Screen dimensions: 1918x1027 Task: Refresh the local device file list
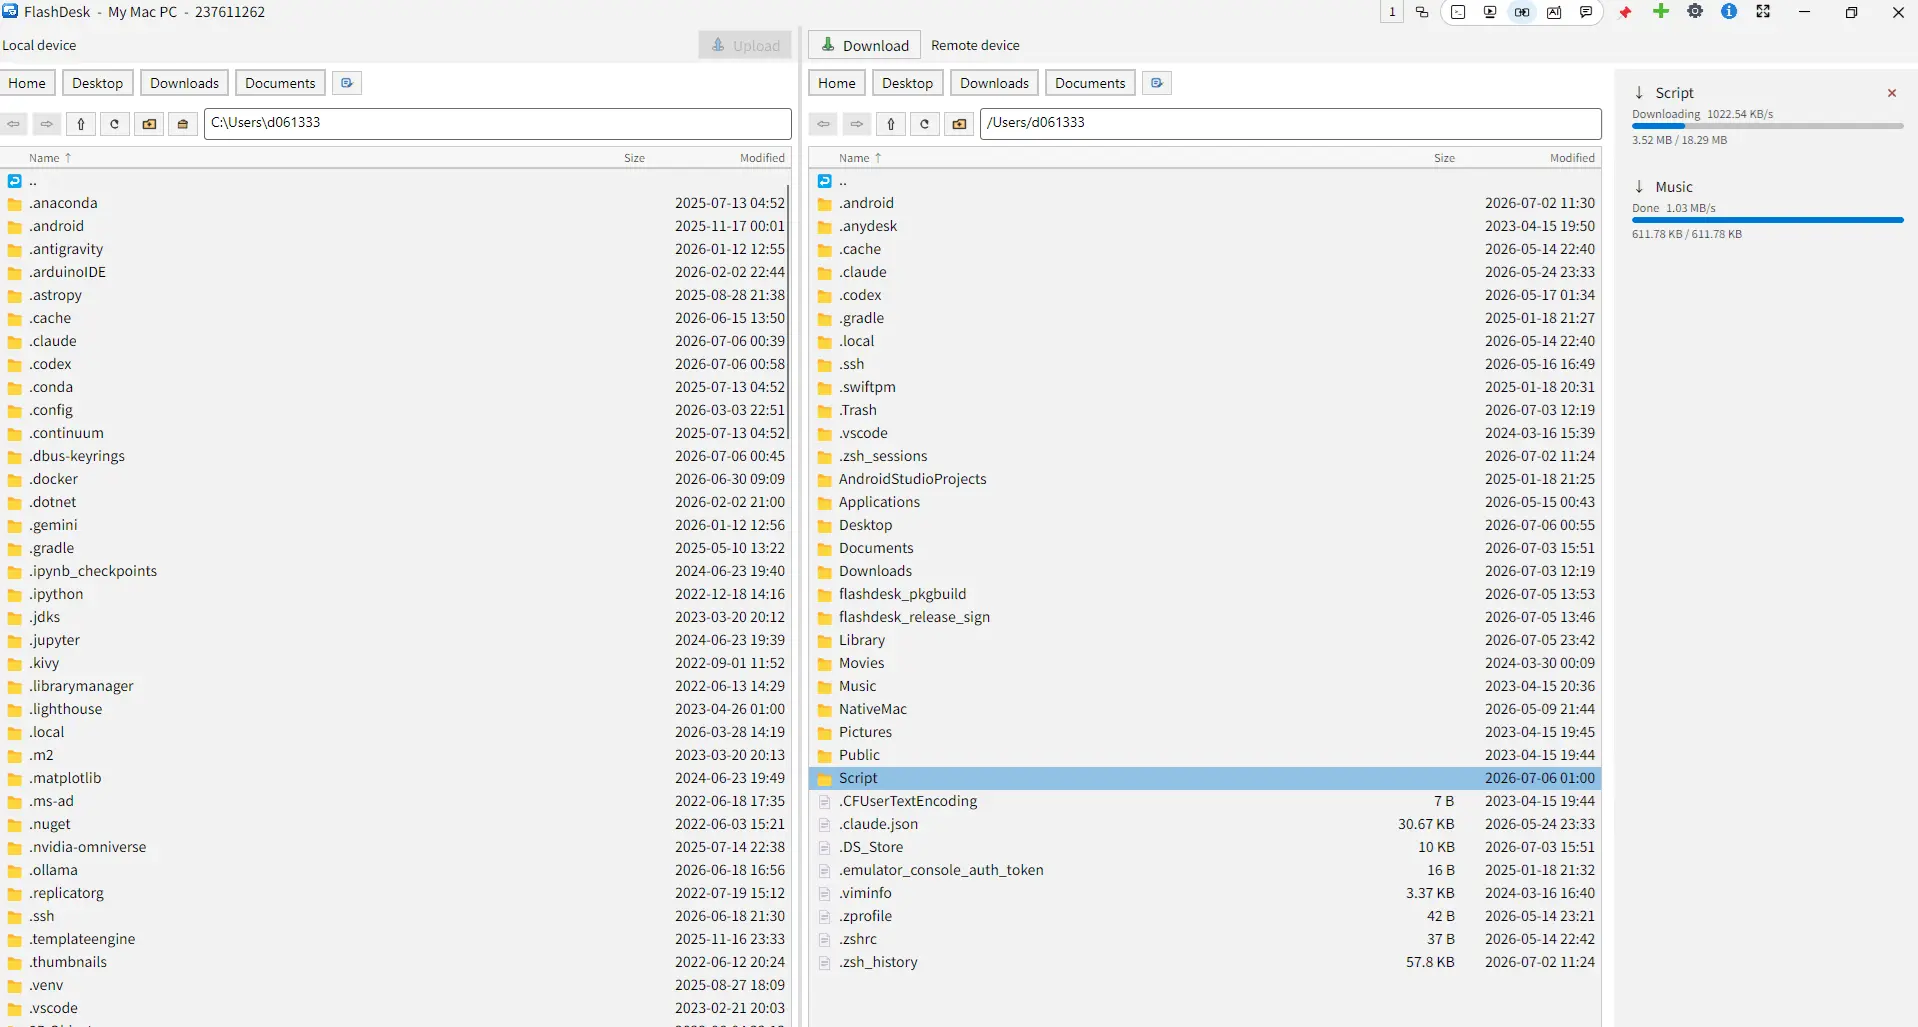115,124
